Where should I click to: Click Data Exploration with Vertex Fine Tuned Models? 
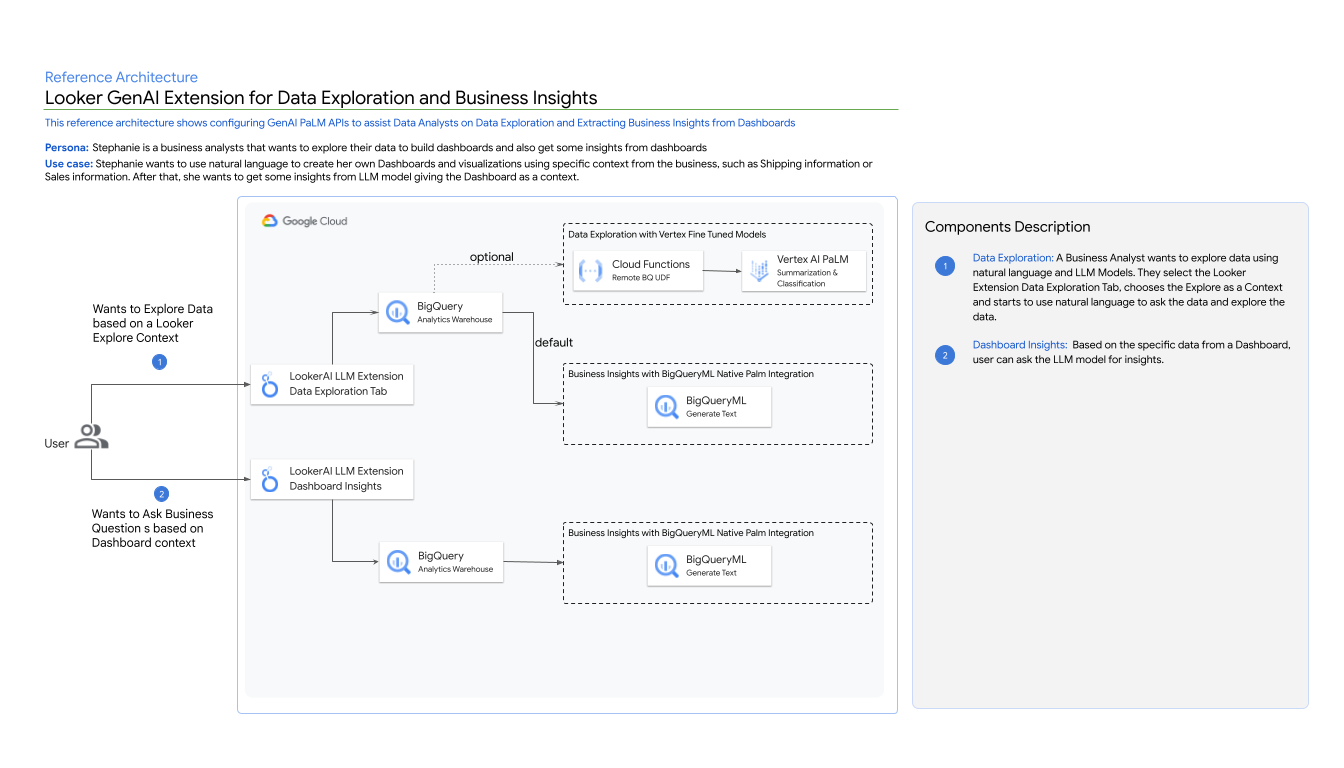(667, 234)
